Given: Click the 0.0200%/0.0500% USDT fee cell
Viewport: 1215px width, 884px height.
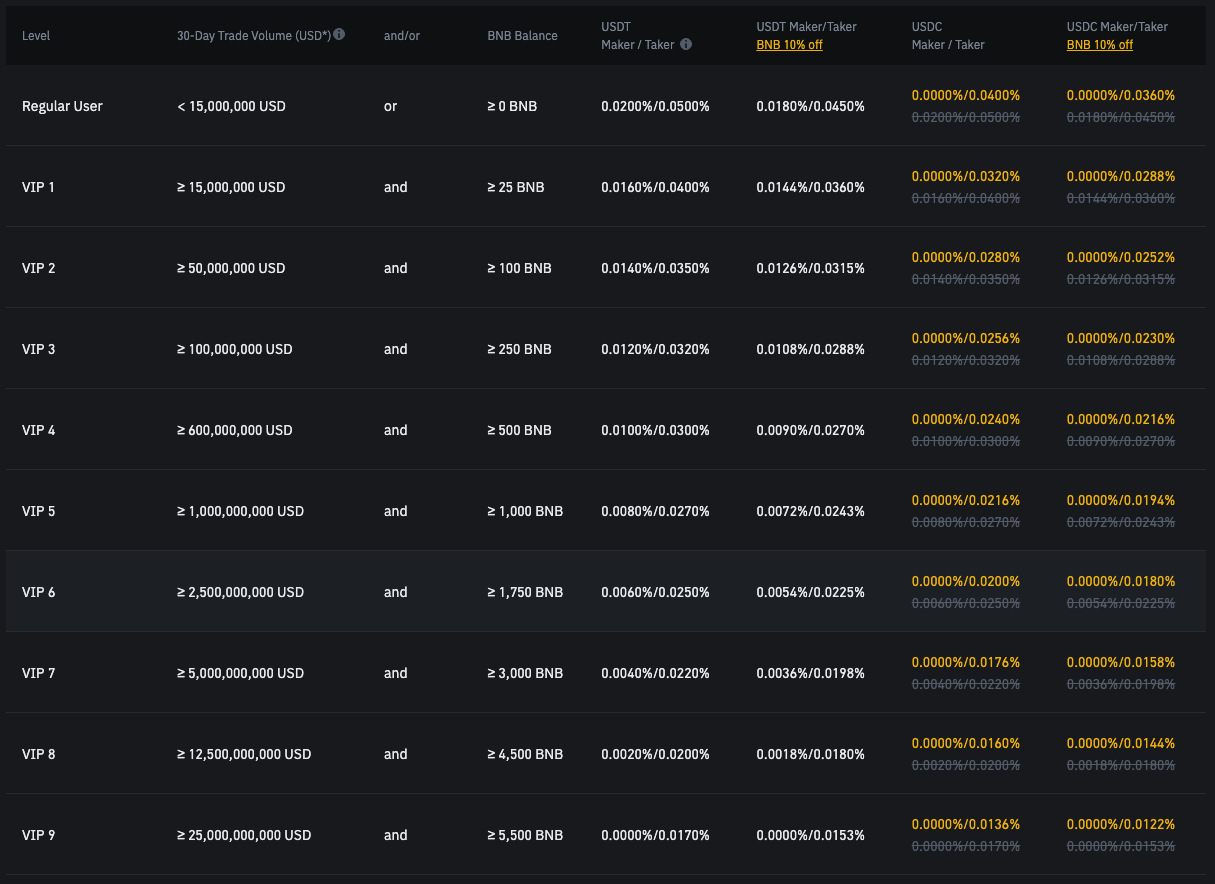Looking at the screenshot, I should [655, 106].
